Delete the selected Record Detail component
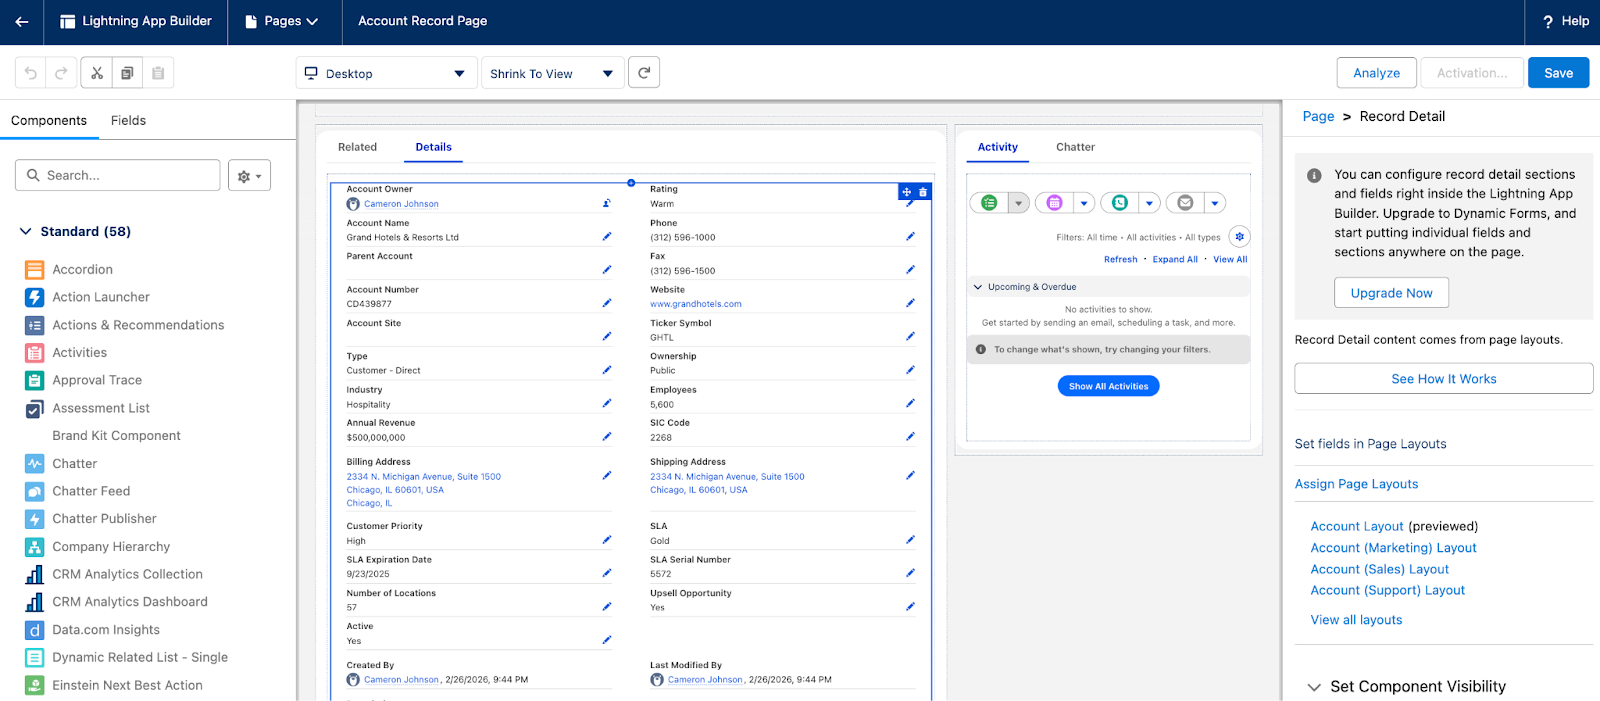 tap(923, 192)
